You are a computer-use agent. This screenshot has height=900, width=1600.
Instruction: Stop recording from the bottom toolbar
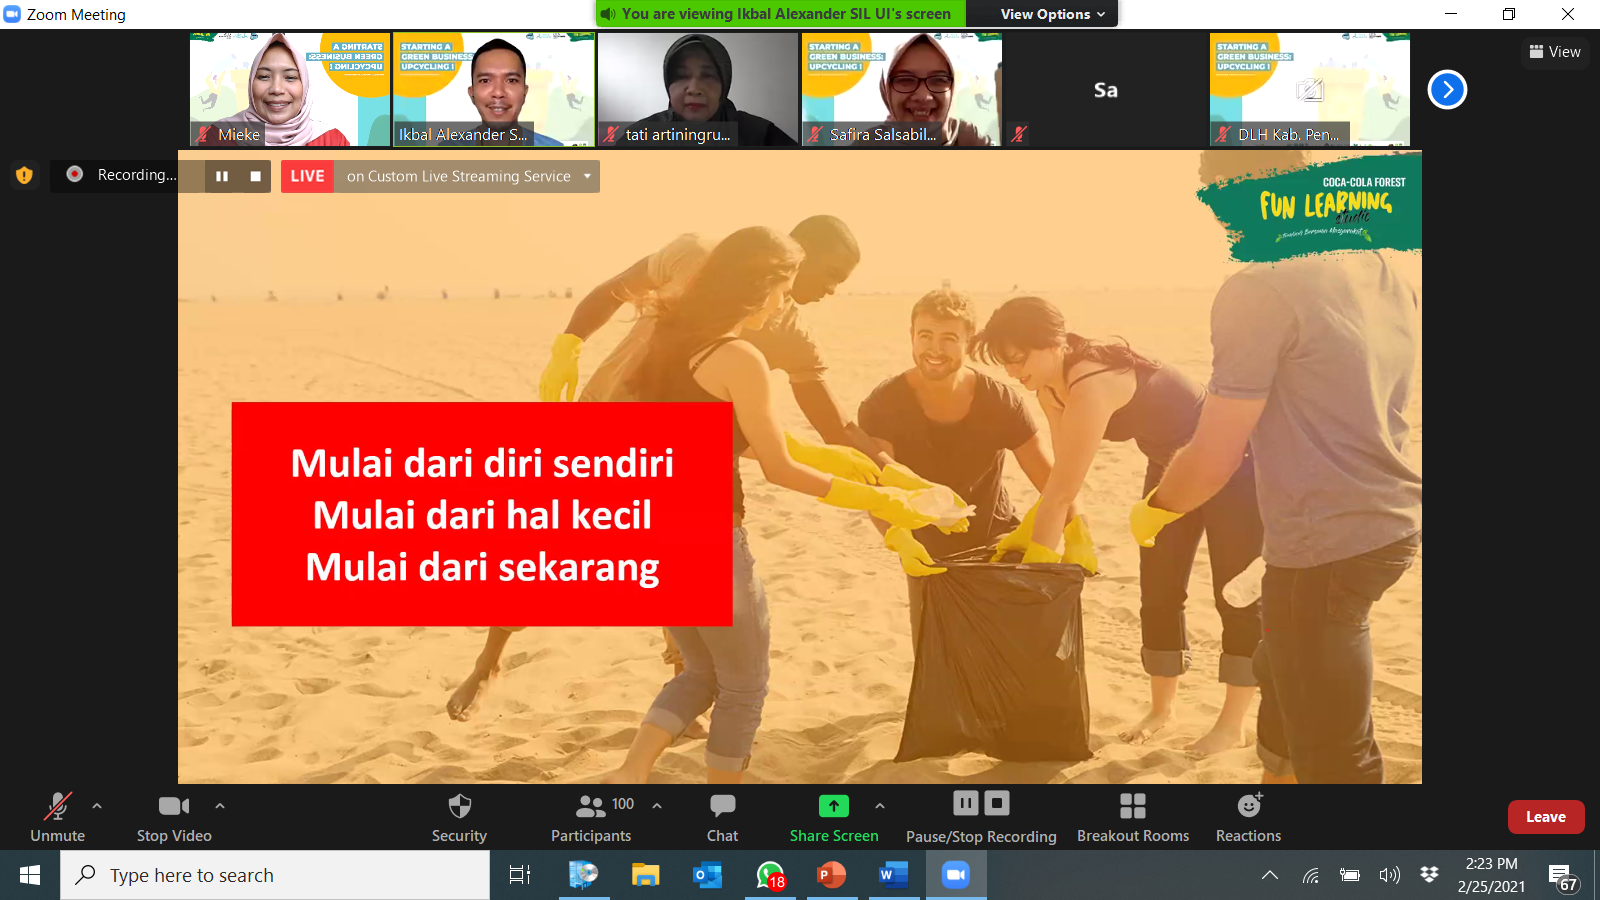997,803
